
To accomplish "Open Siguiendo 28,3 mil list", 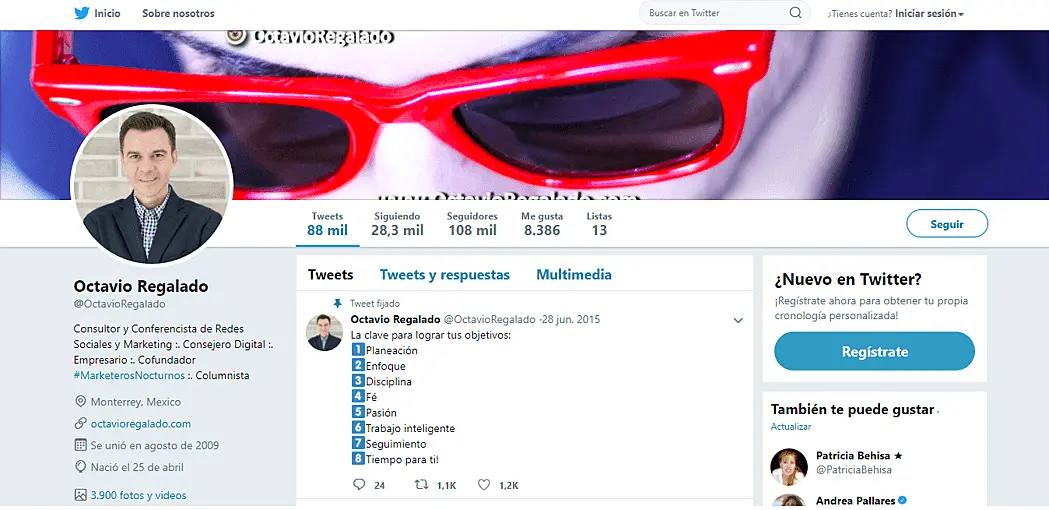I will coord(397,224).
